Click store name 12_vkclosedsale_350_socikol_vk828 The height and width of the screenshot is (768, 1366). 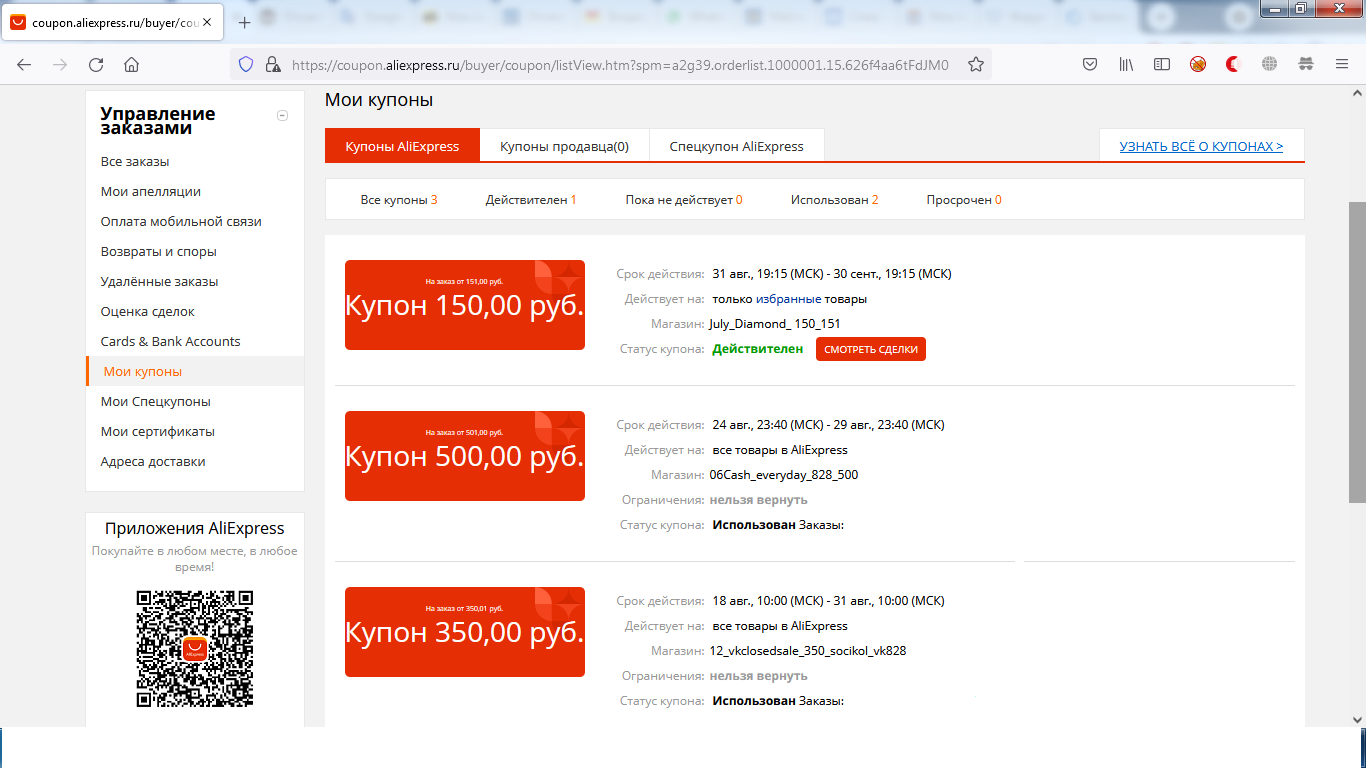point(808,651)
